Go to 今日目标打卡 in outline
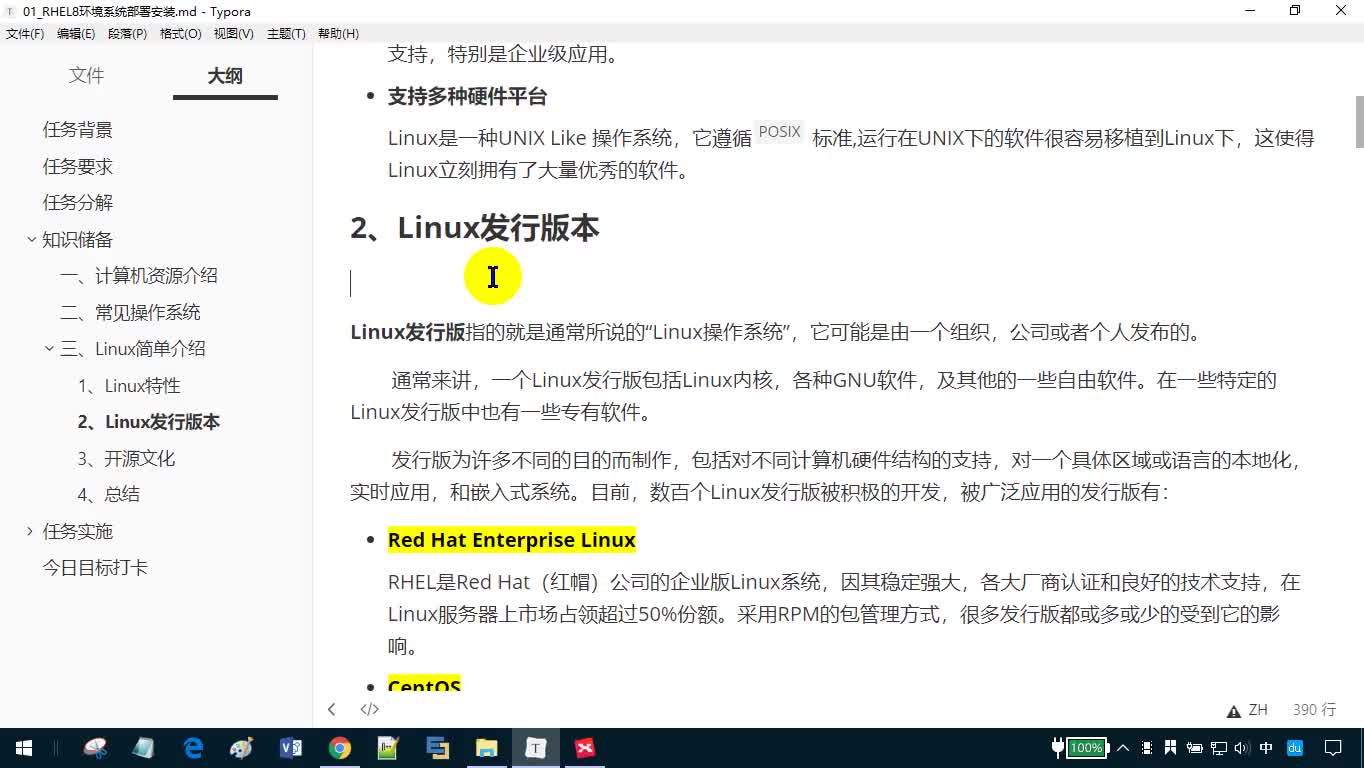 tap(95, 567)
